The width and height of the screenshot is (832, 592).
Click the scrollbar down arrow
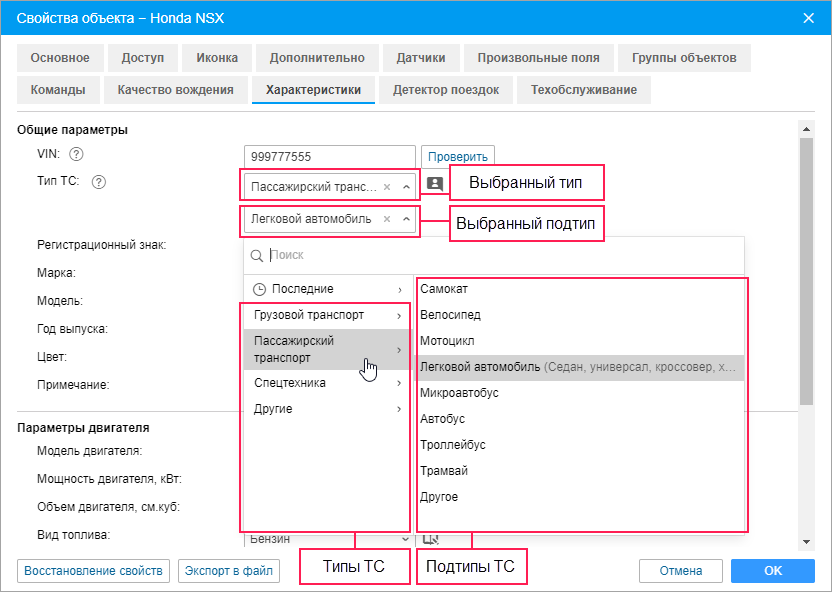tap(807, 542)
